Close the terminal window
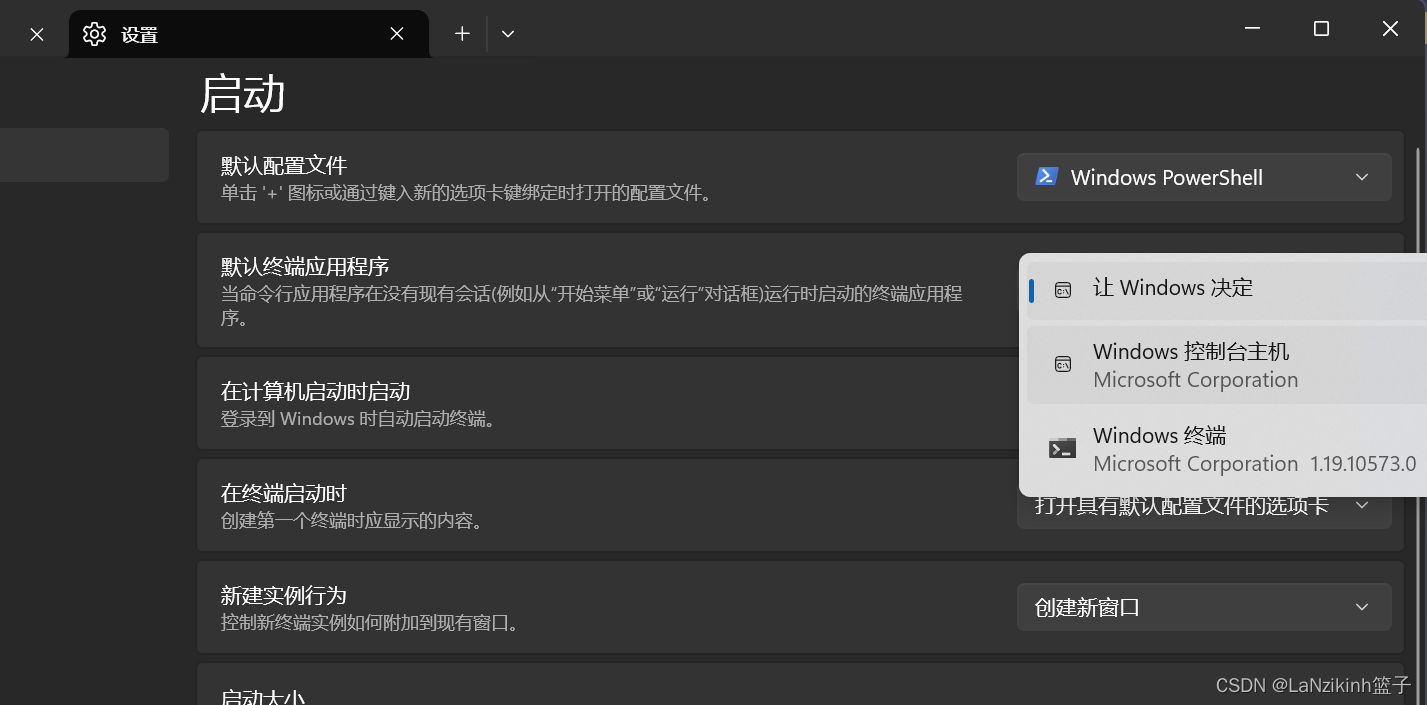The height and width of the screenshot is (705, 1427). coord(1390,29)
